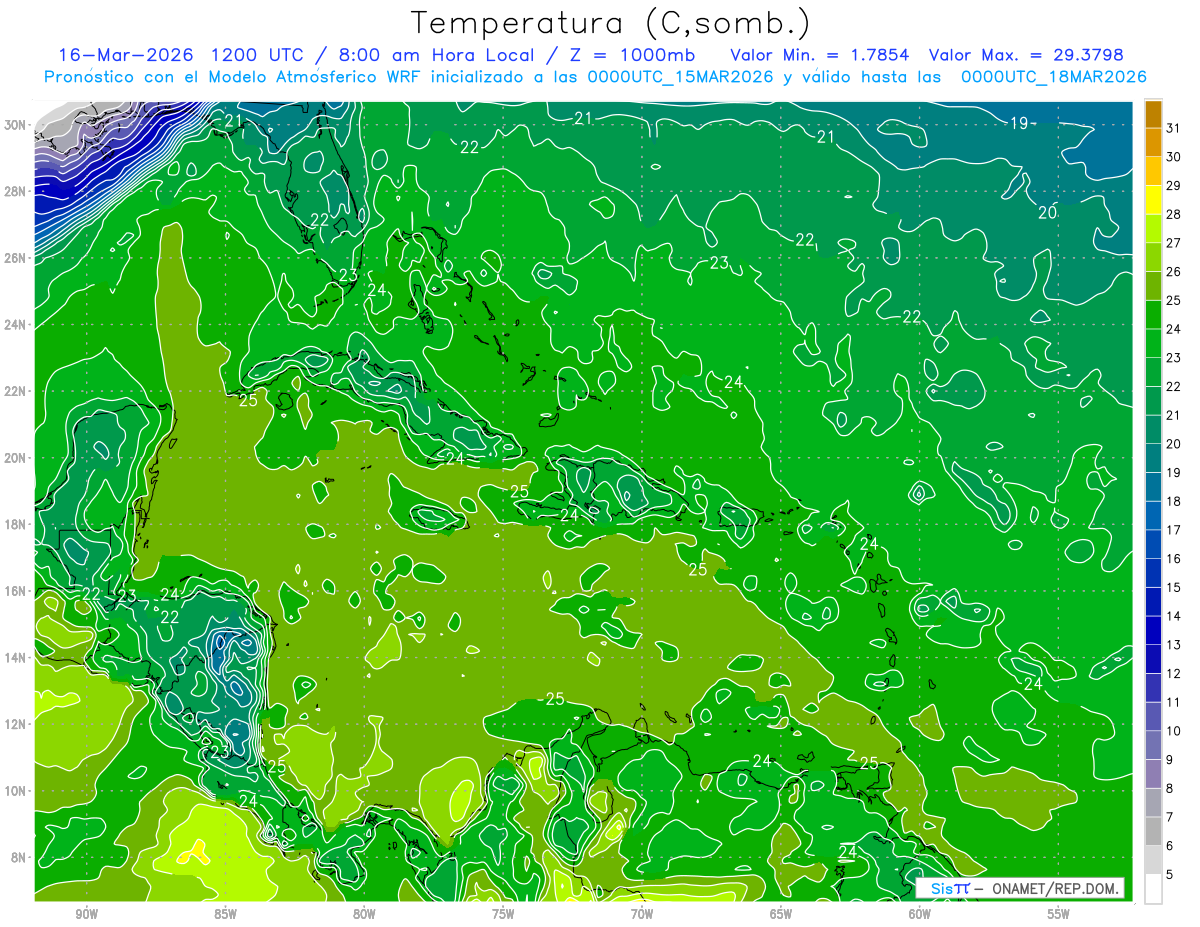Click the gray swatch between colorbar 6 and 7
This screenshot has height=927, width=1200.
[x=1153, y=830]
